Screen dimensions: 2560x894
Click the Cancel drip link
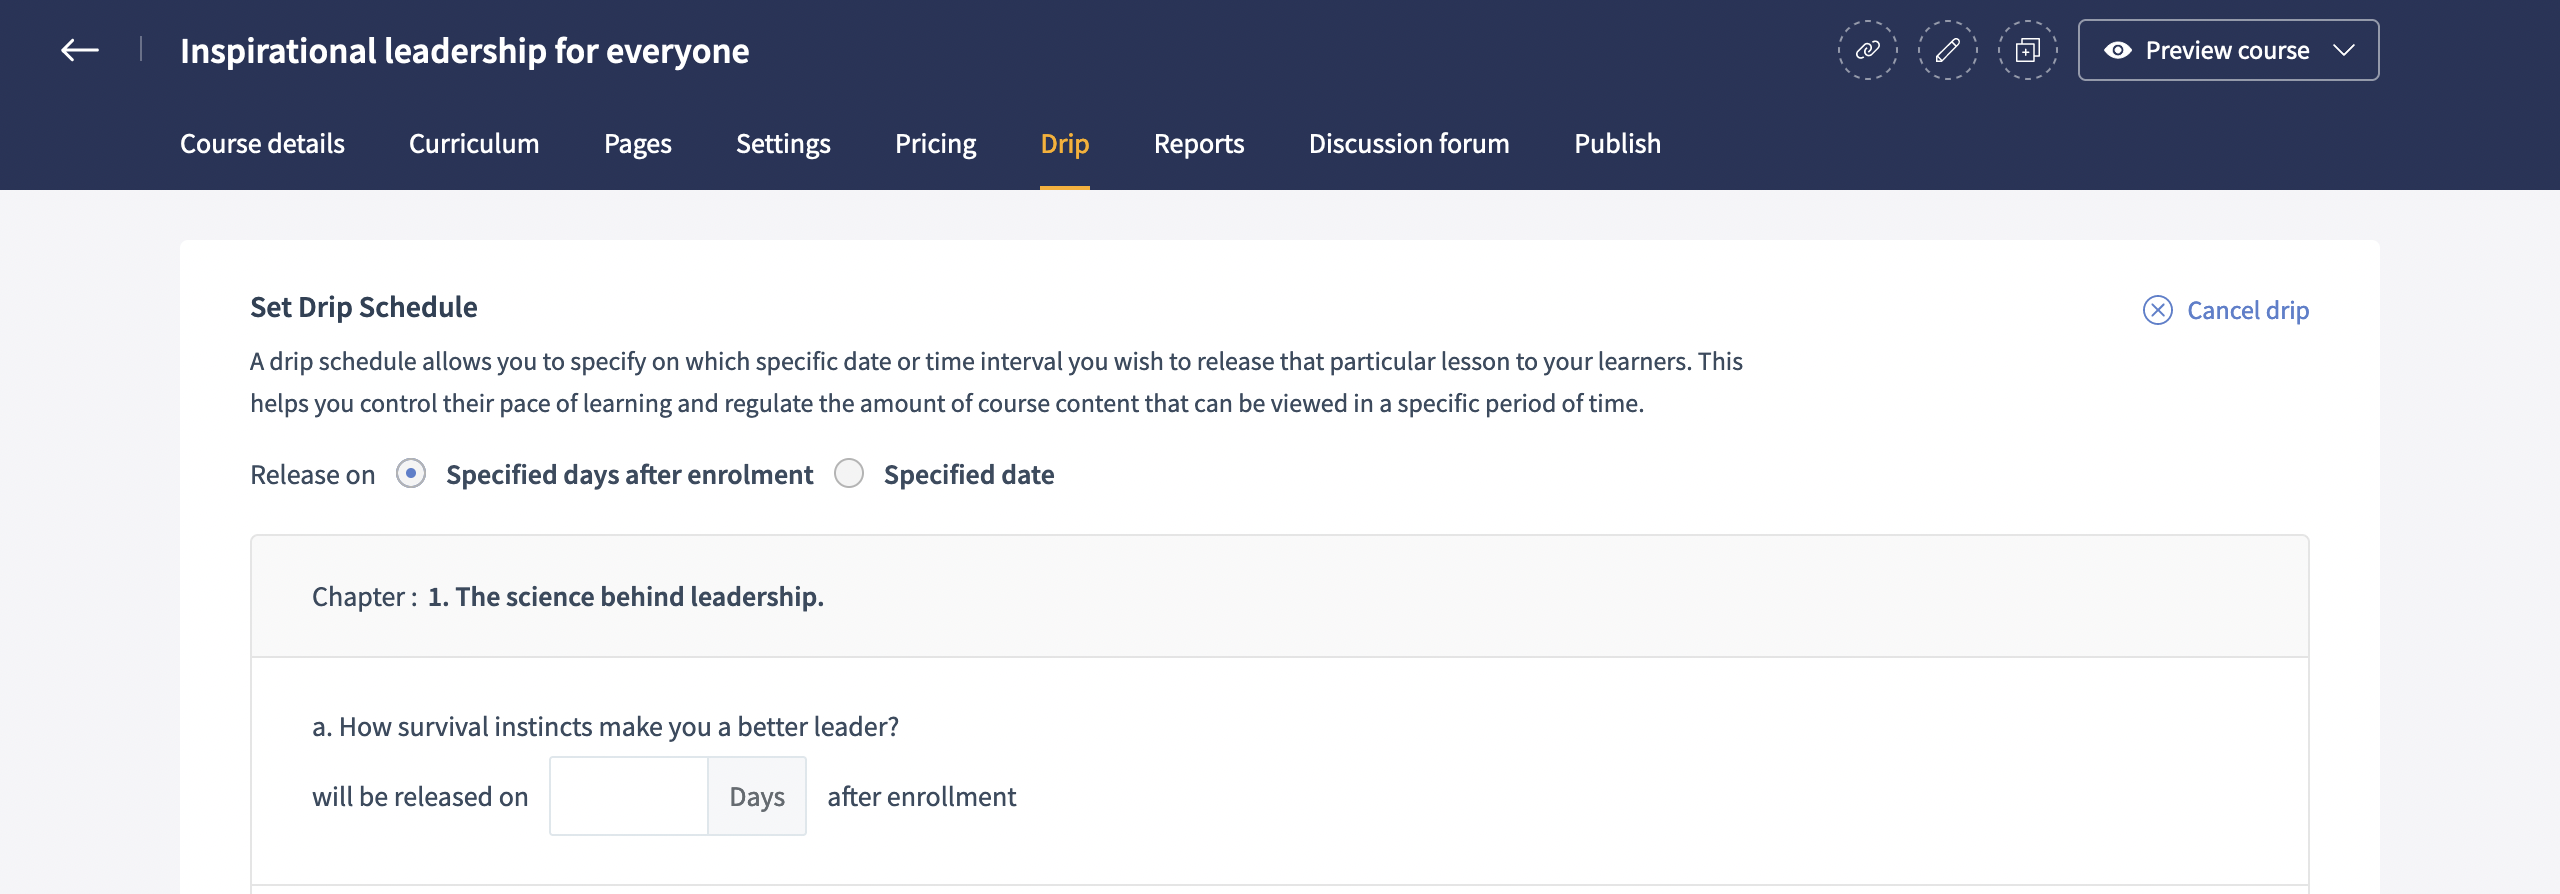coord(2247,310)
